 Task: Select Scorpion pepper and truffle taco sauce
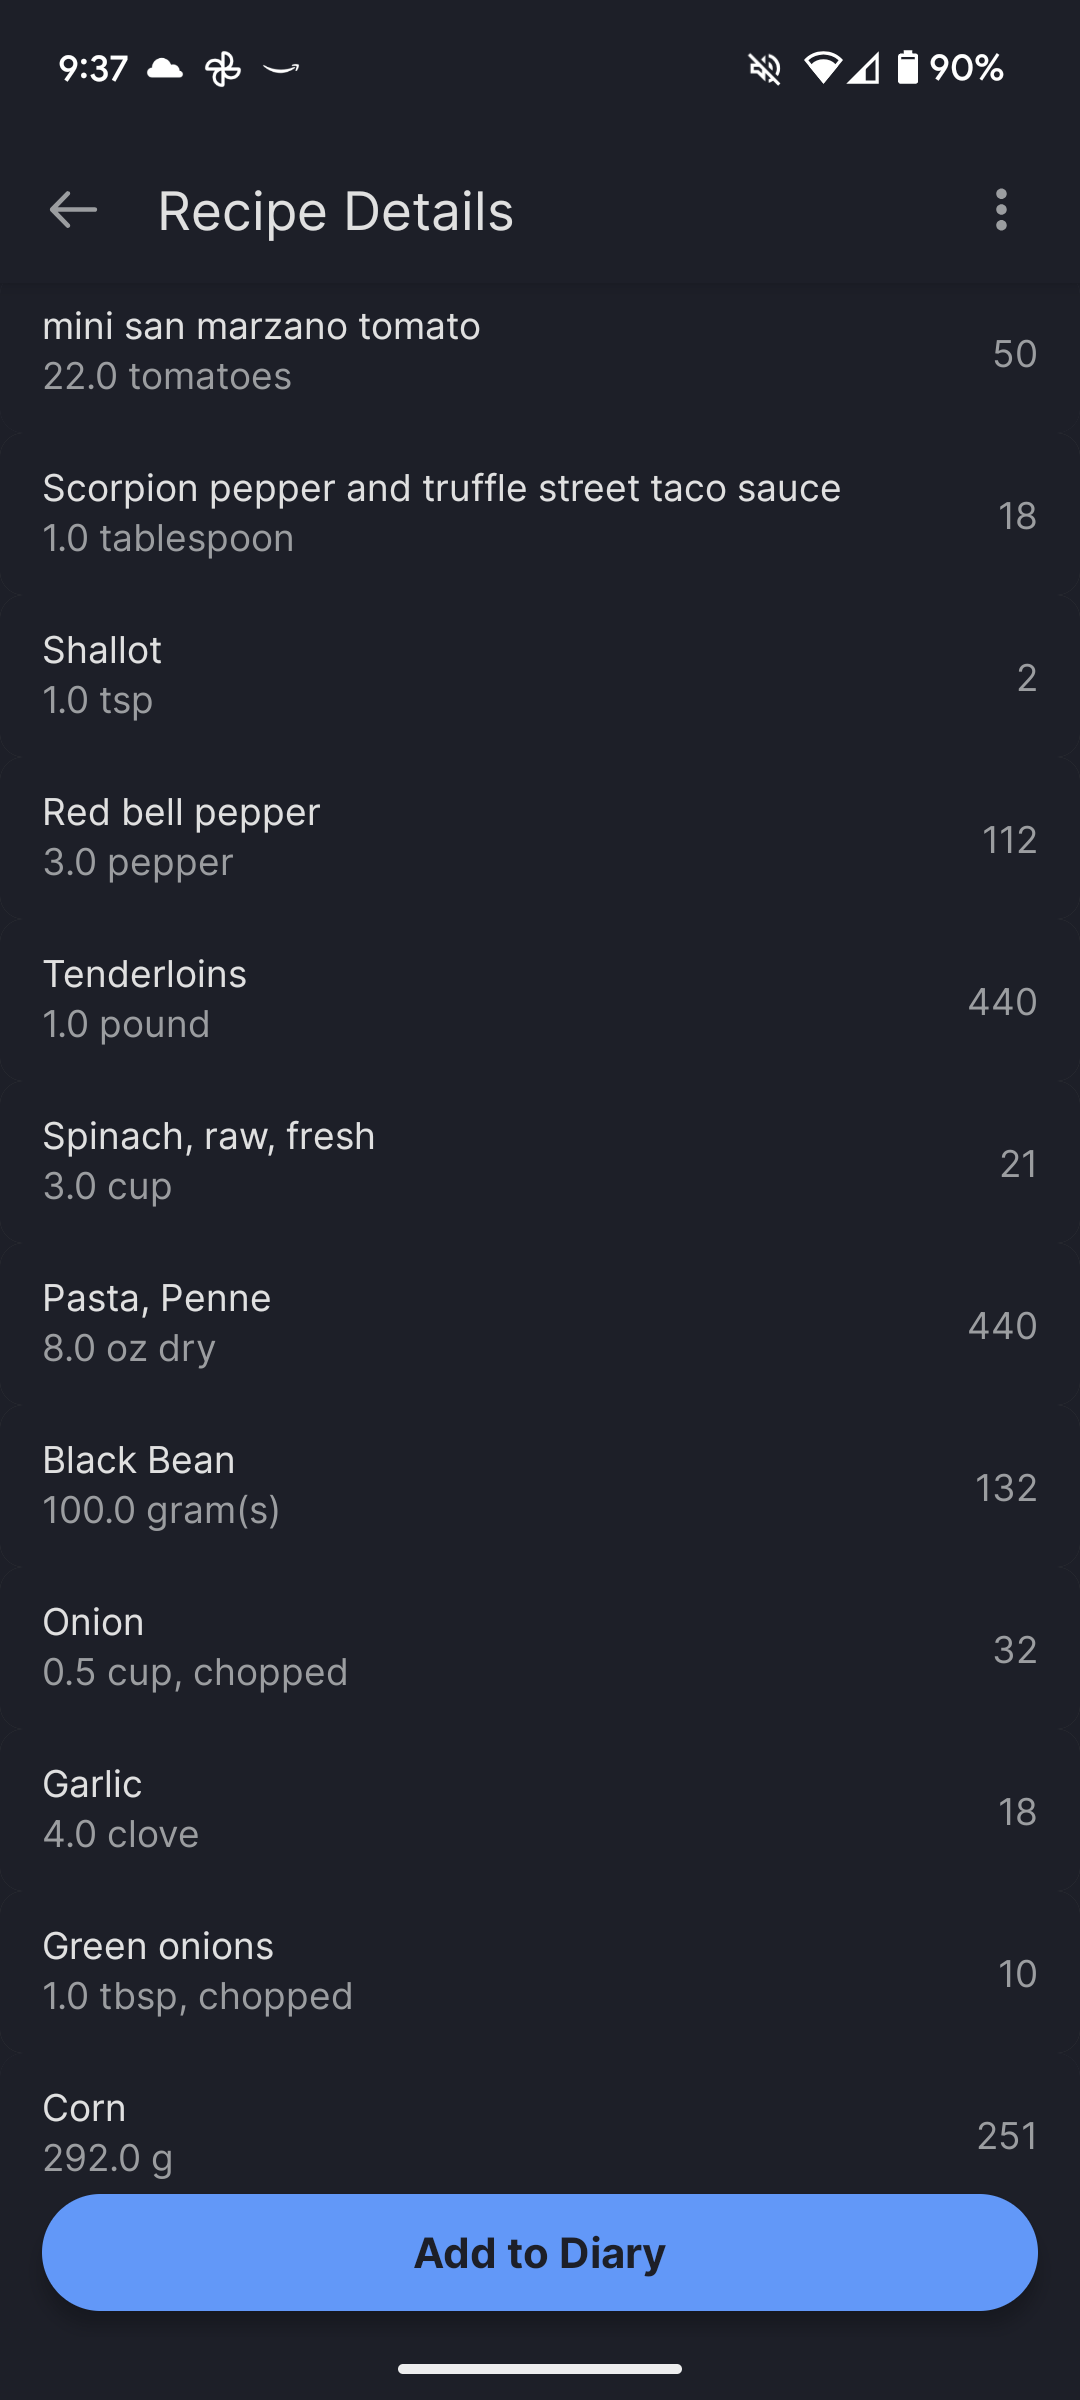tap(540, 513)
